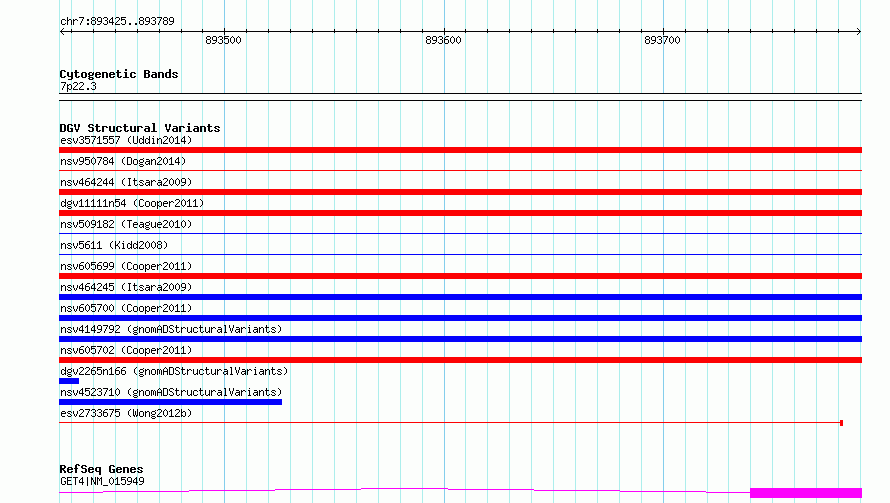Open the RefSeq Genes track heading

point(101,469)
